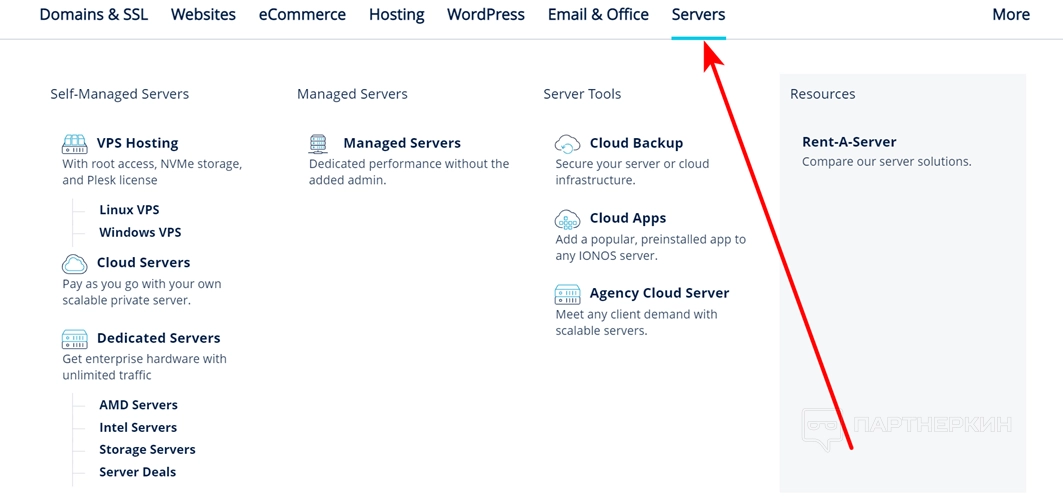Click 'Compare our server solutions.' text
Viewport: 1063px width, 504px height.
click(887, 162)
